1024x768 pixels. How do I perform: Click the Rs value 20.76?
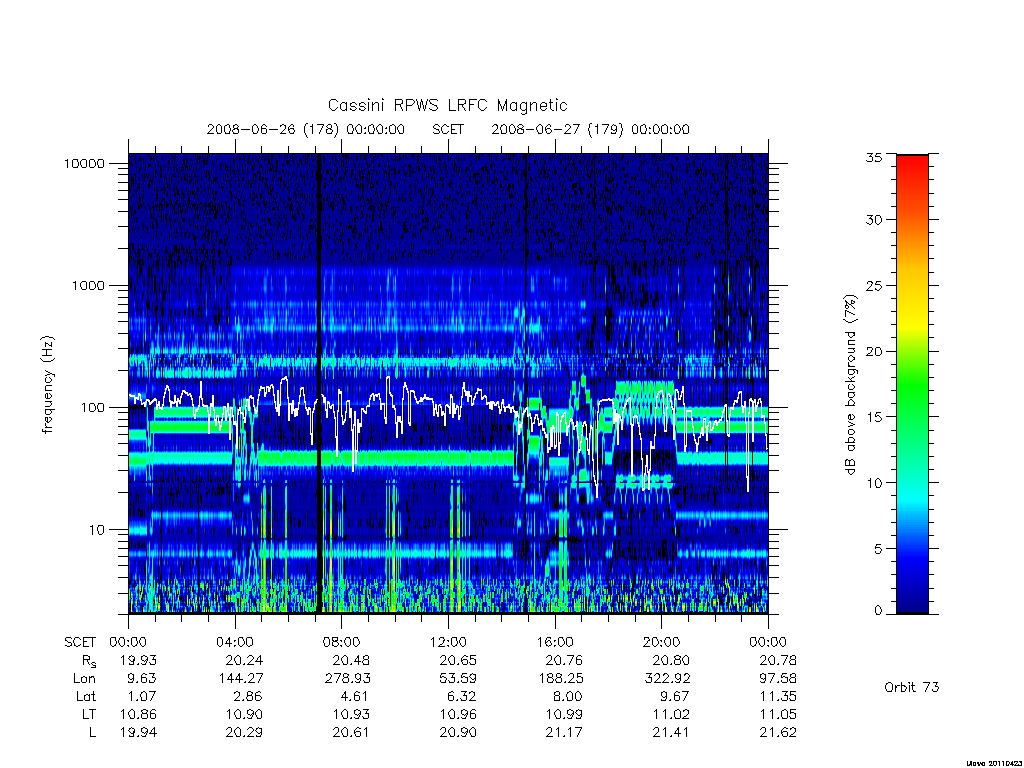click(x=564, y=660)
